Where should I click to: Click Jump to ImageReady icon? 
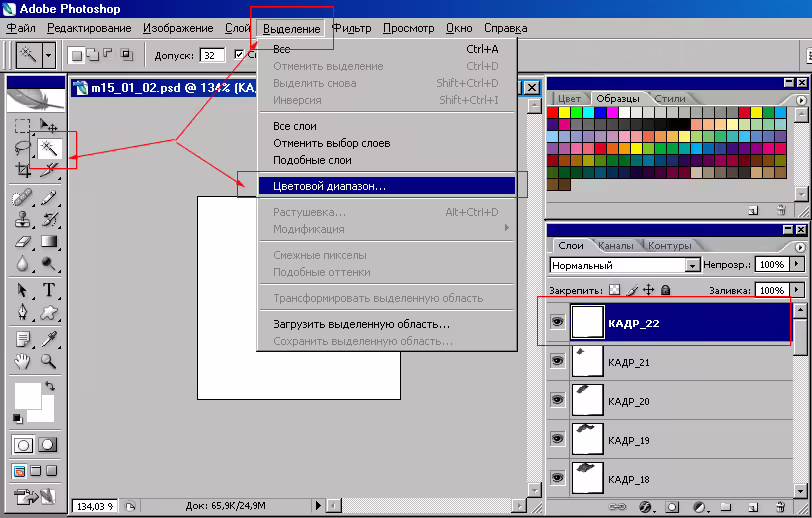coord(35,497)
